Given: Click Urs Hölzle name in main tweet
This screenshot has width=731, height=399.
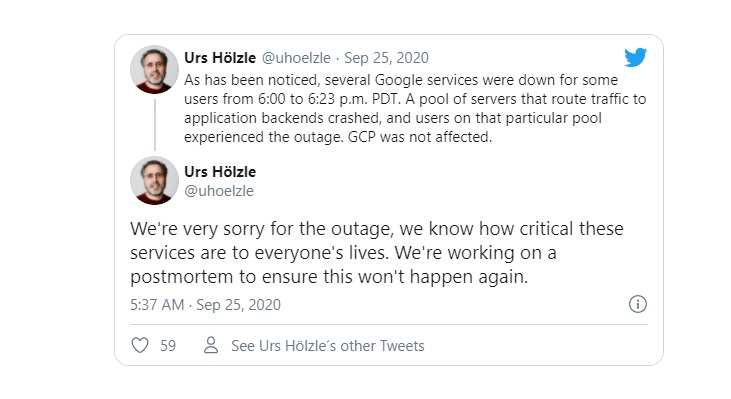Looking at the screenshot, I should point(220,172).
